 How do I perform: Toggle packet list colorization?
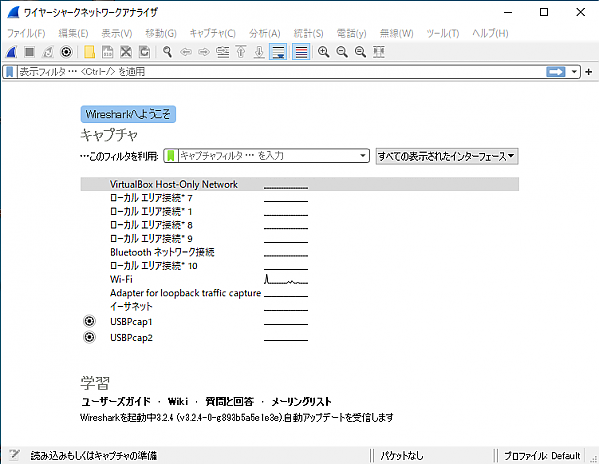point(301,52)
